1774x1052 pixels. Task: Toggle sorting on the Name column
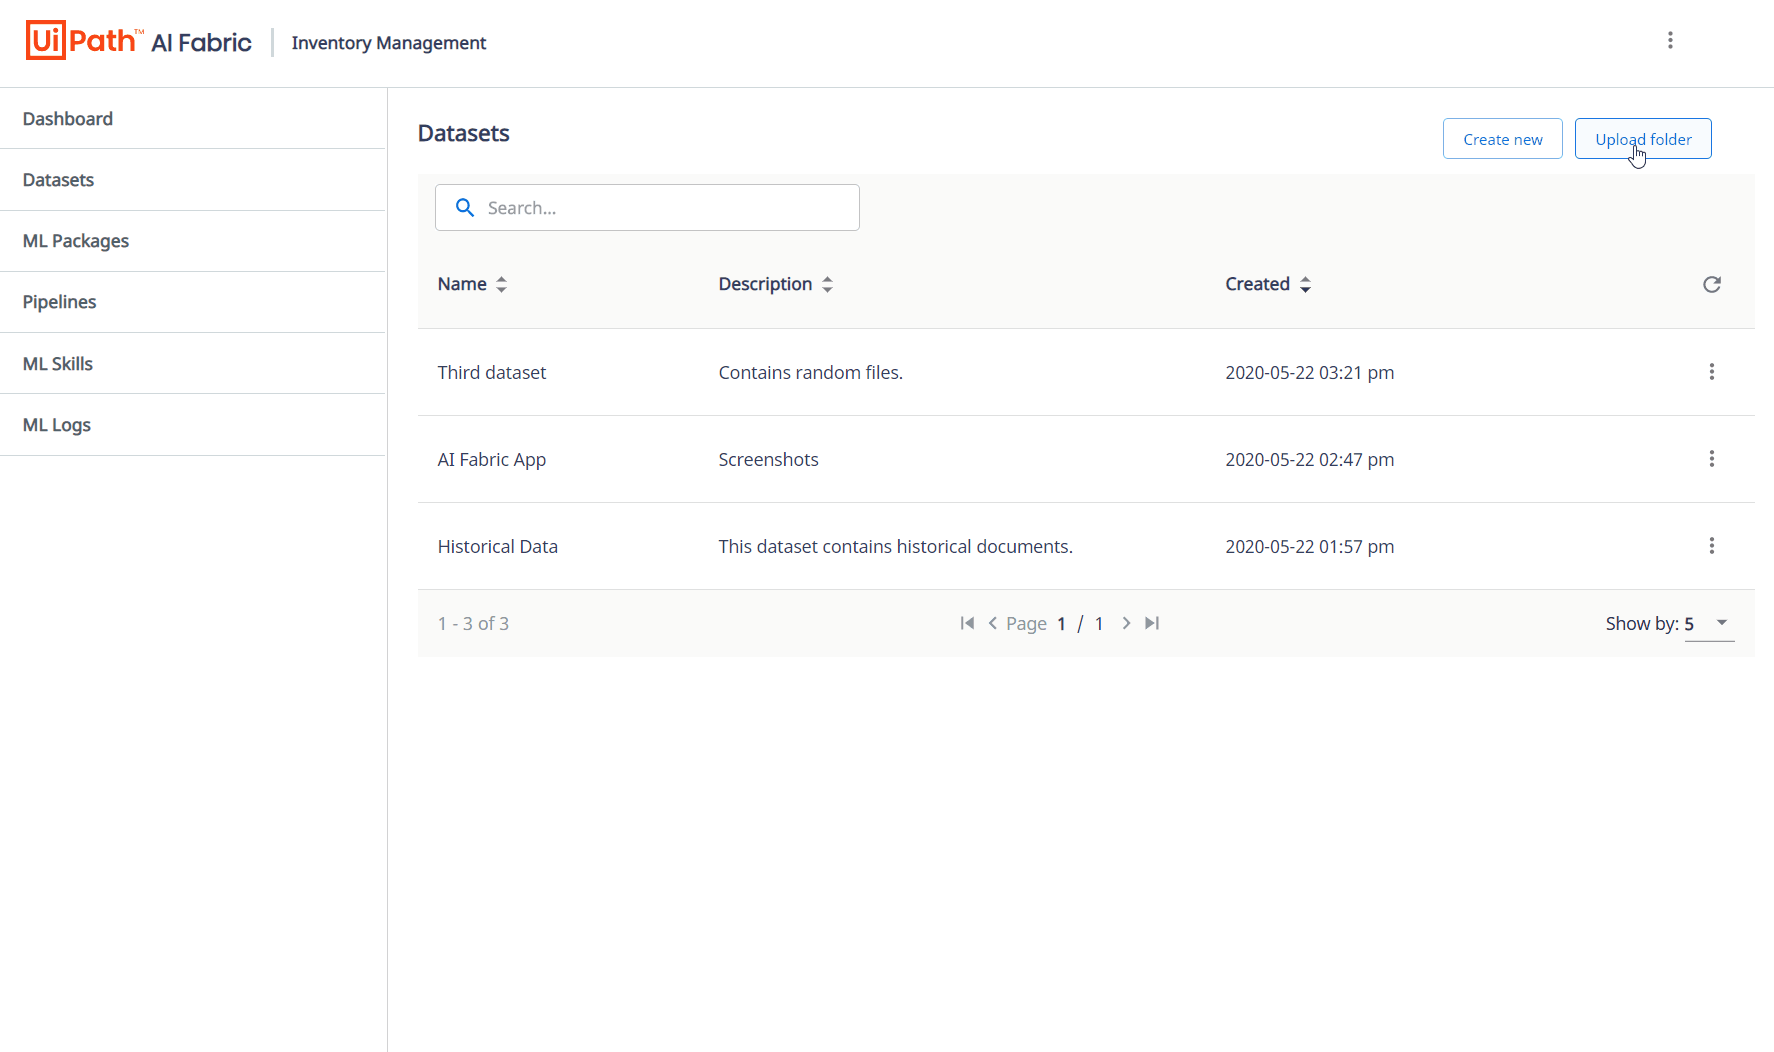pos(502,284)
